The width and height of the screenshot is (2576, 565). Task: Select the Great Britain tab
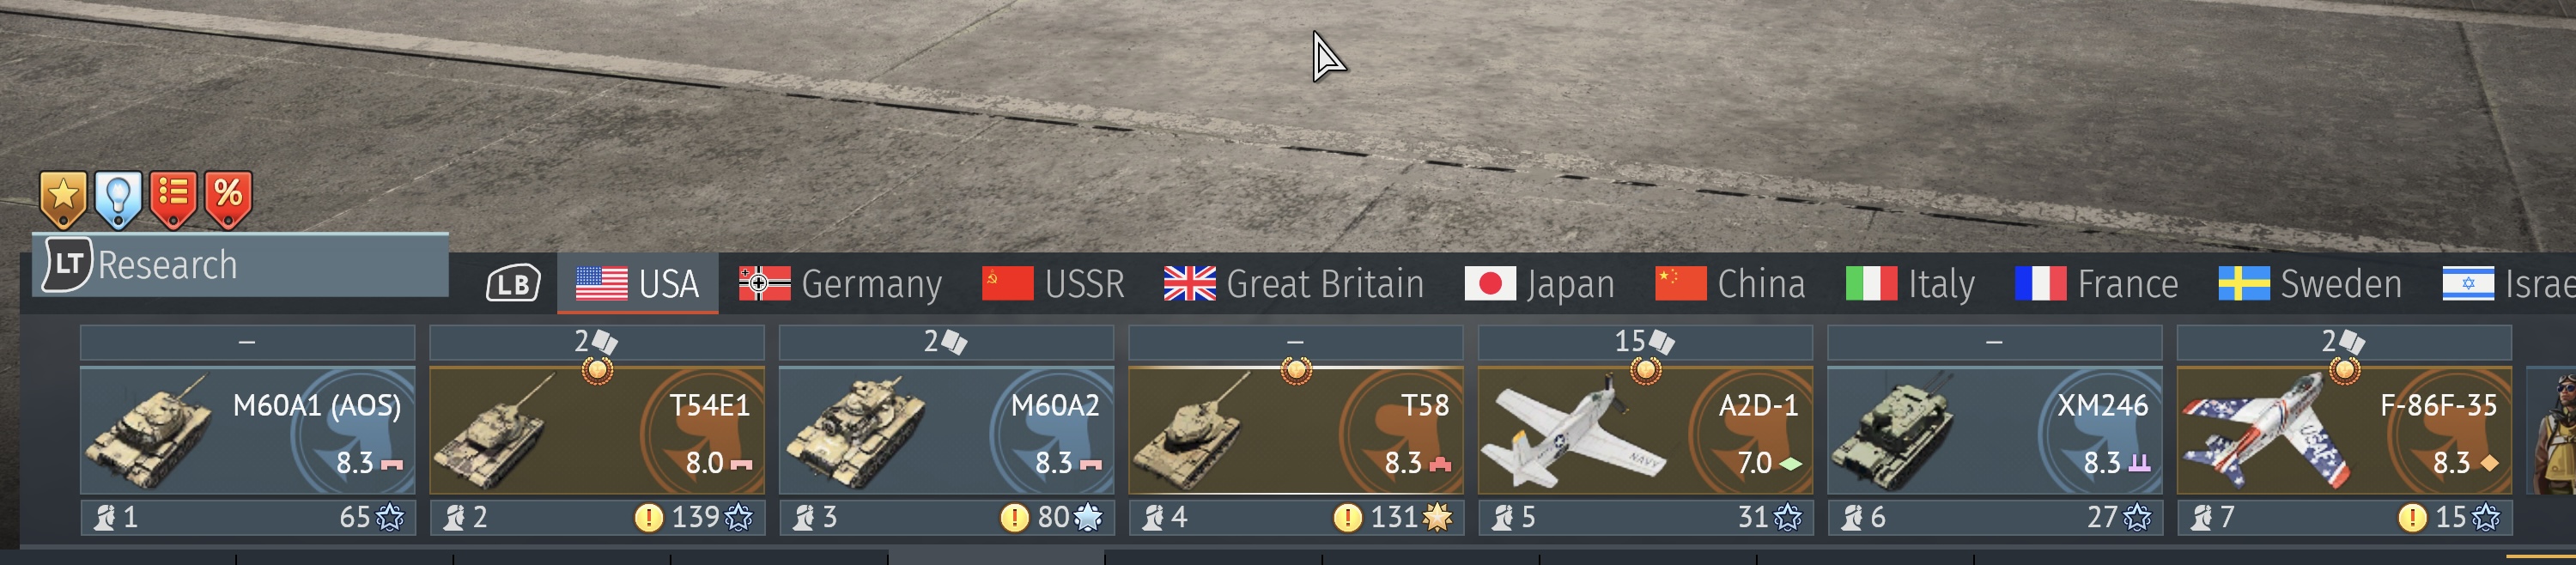click(x=1294, y=284)
